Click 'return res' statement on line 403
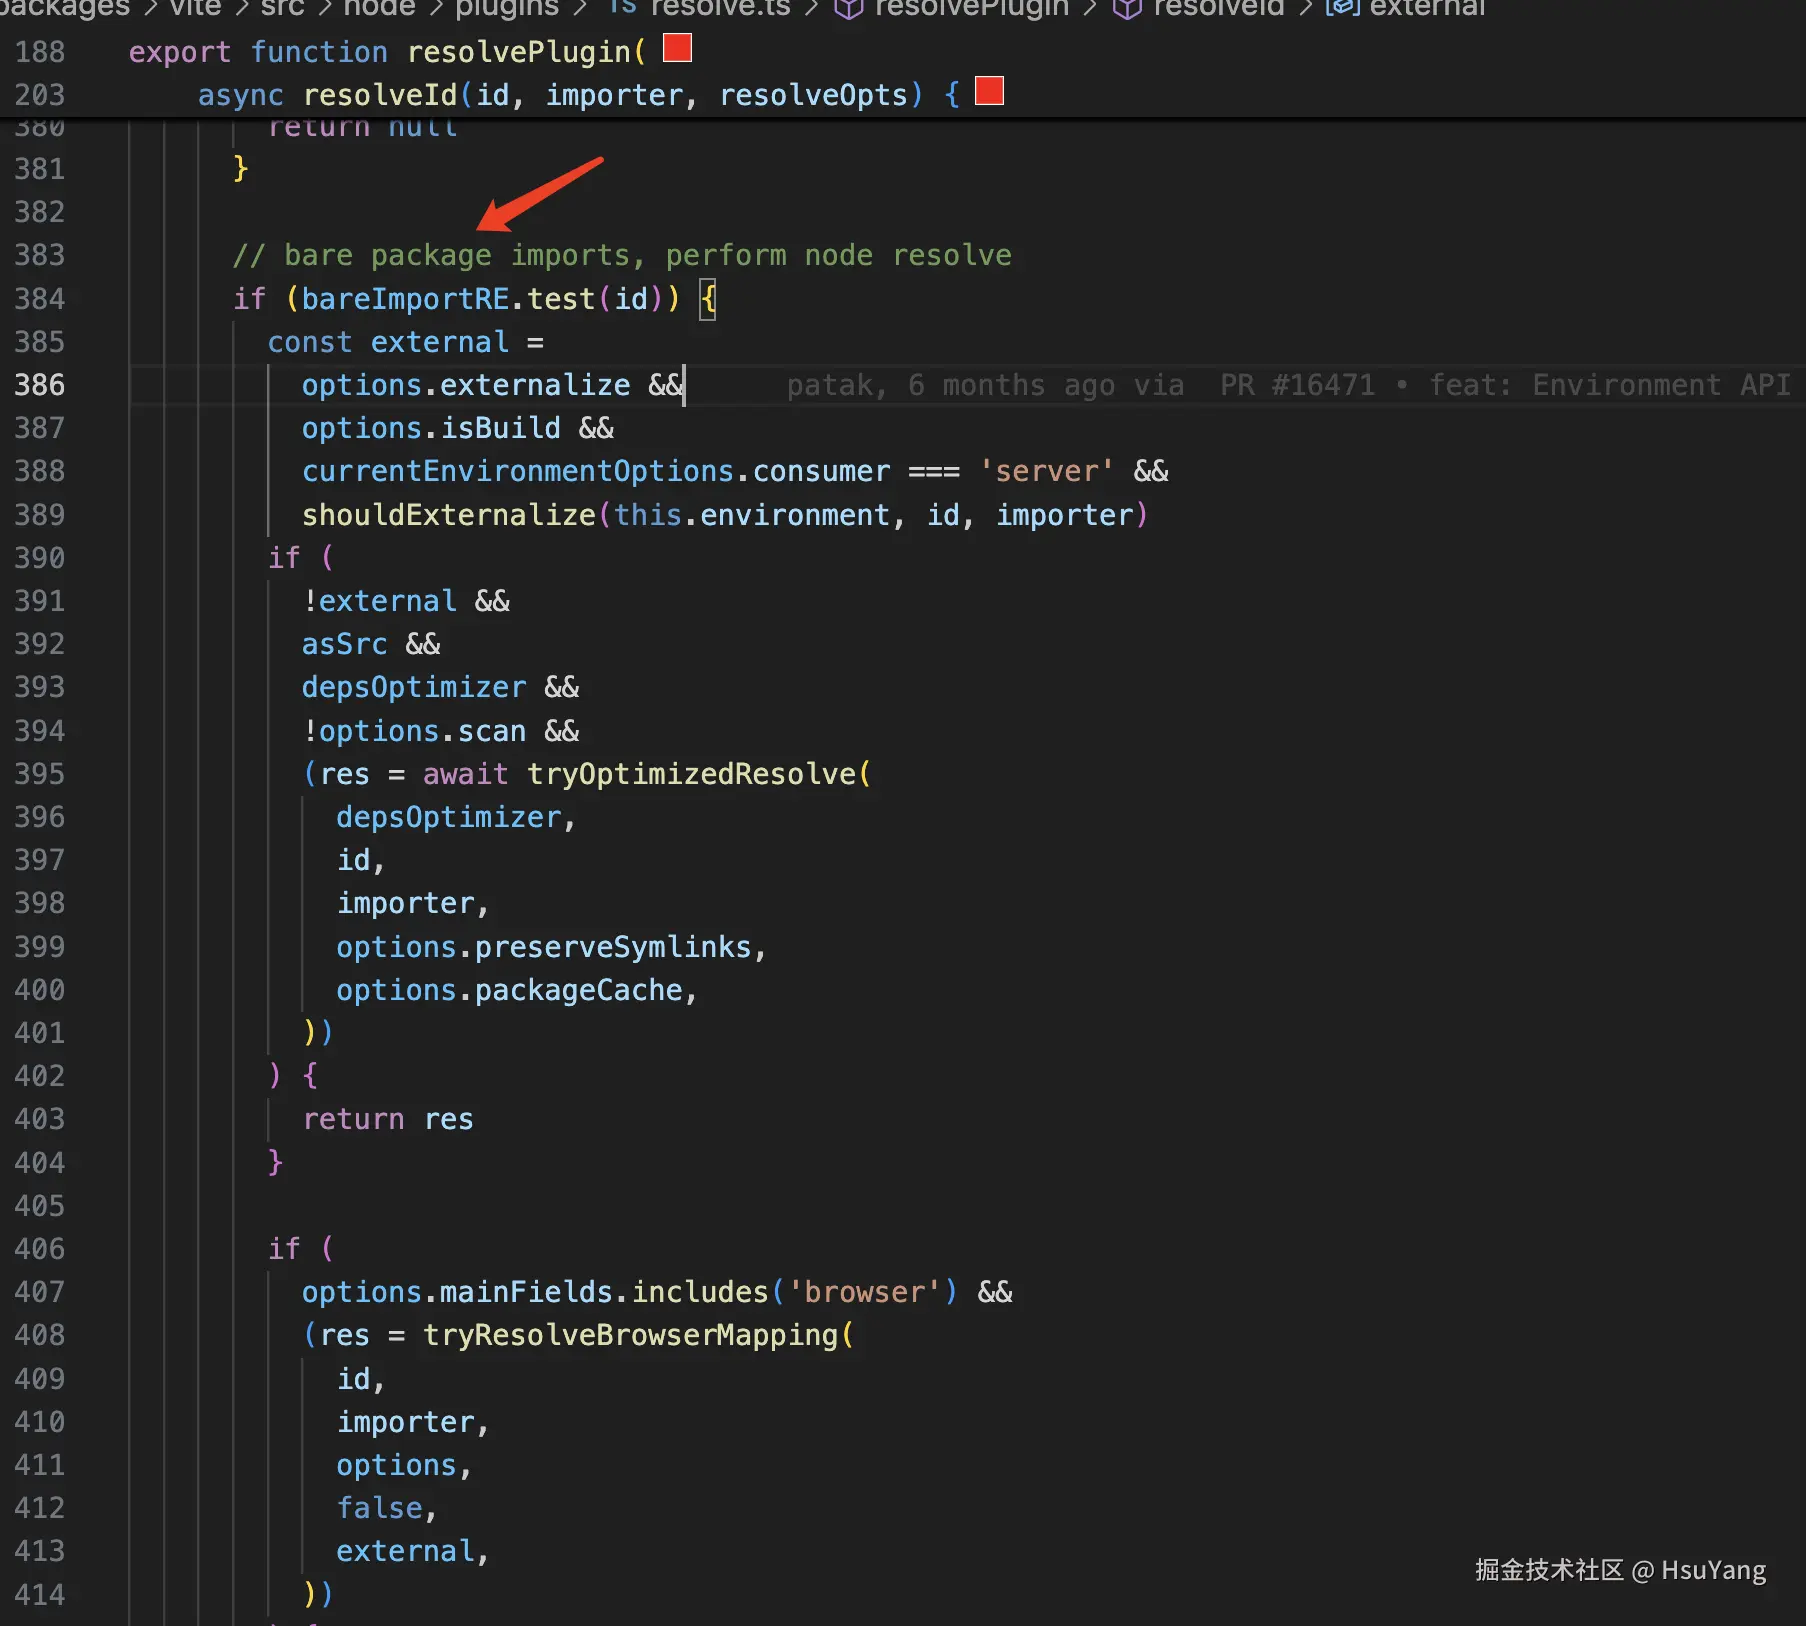Viewport: 1806px width, 1626px height. pos(388,1119)
